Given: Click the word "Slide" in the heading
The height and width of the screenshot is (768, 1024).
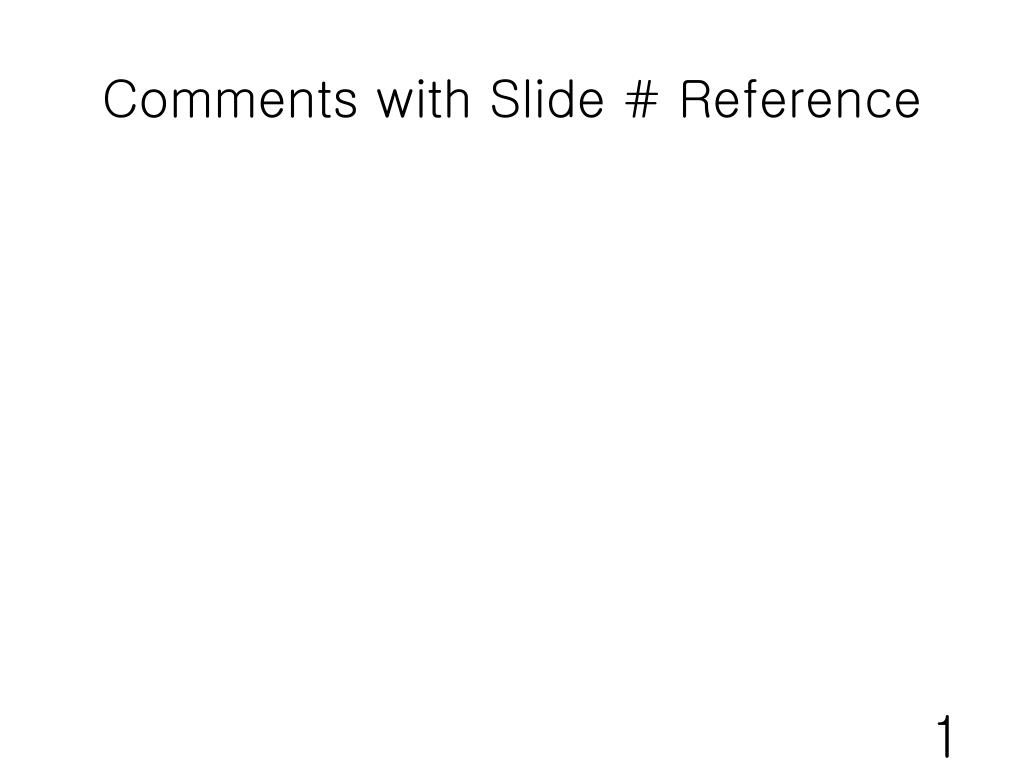Looking at the screenshot, I should [547, 99].
